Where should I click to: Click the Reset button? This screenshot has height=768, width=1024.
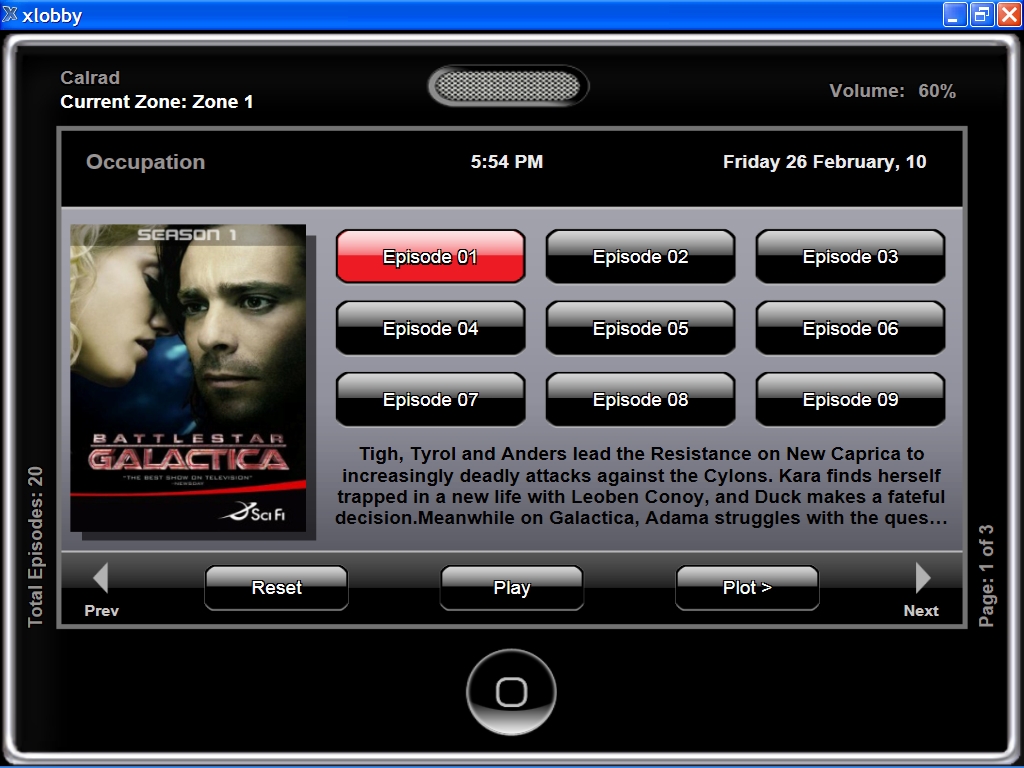[276, 588]
